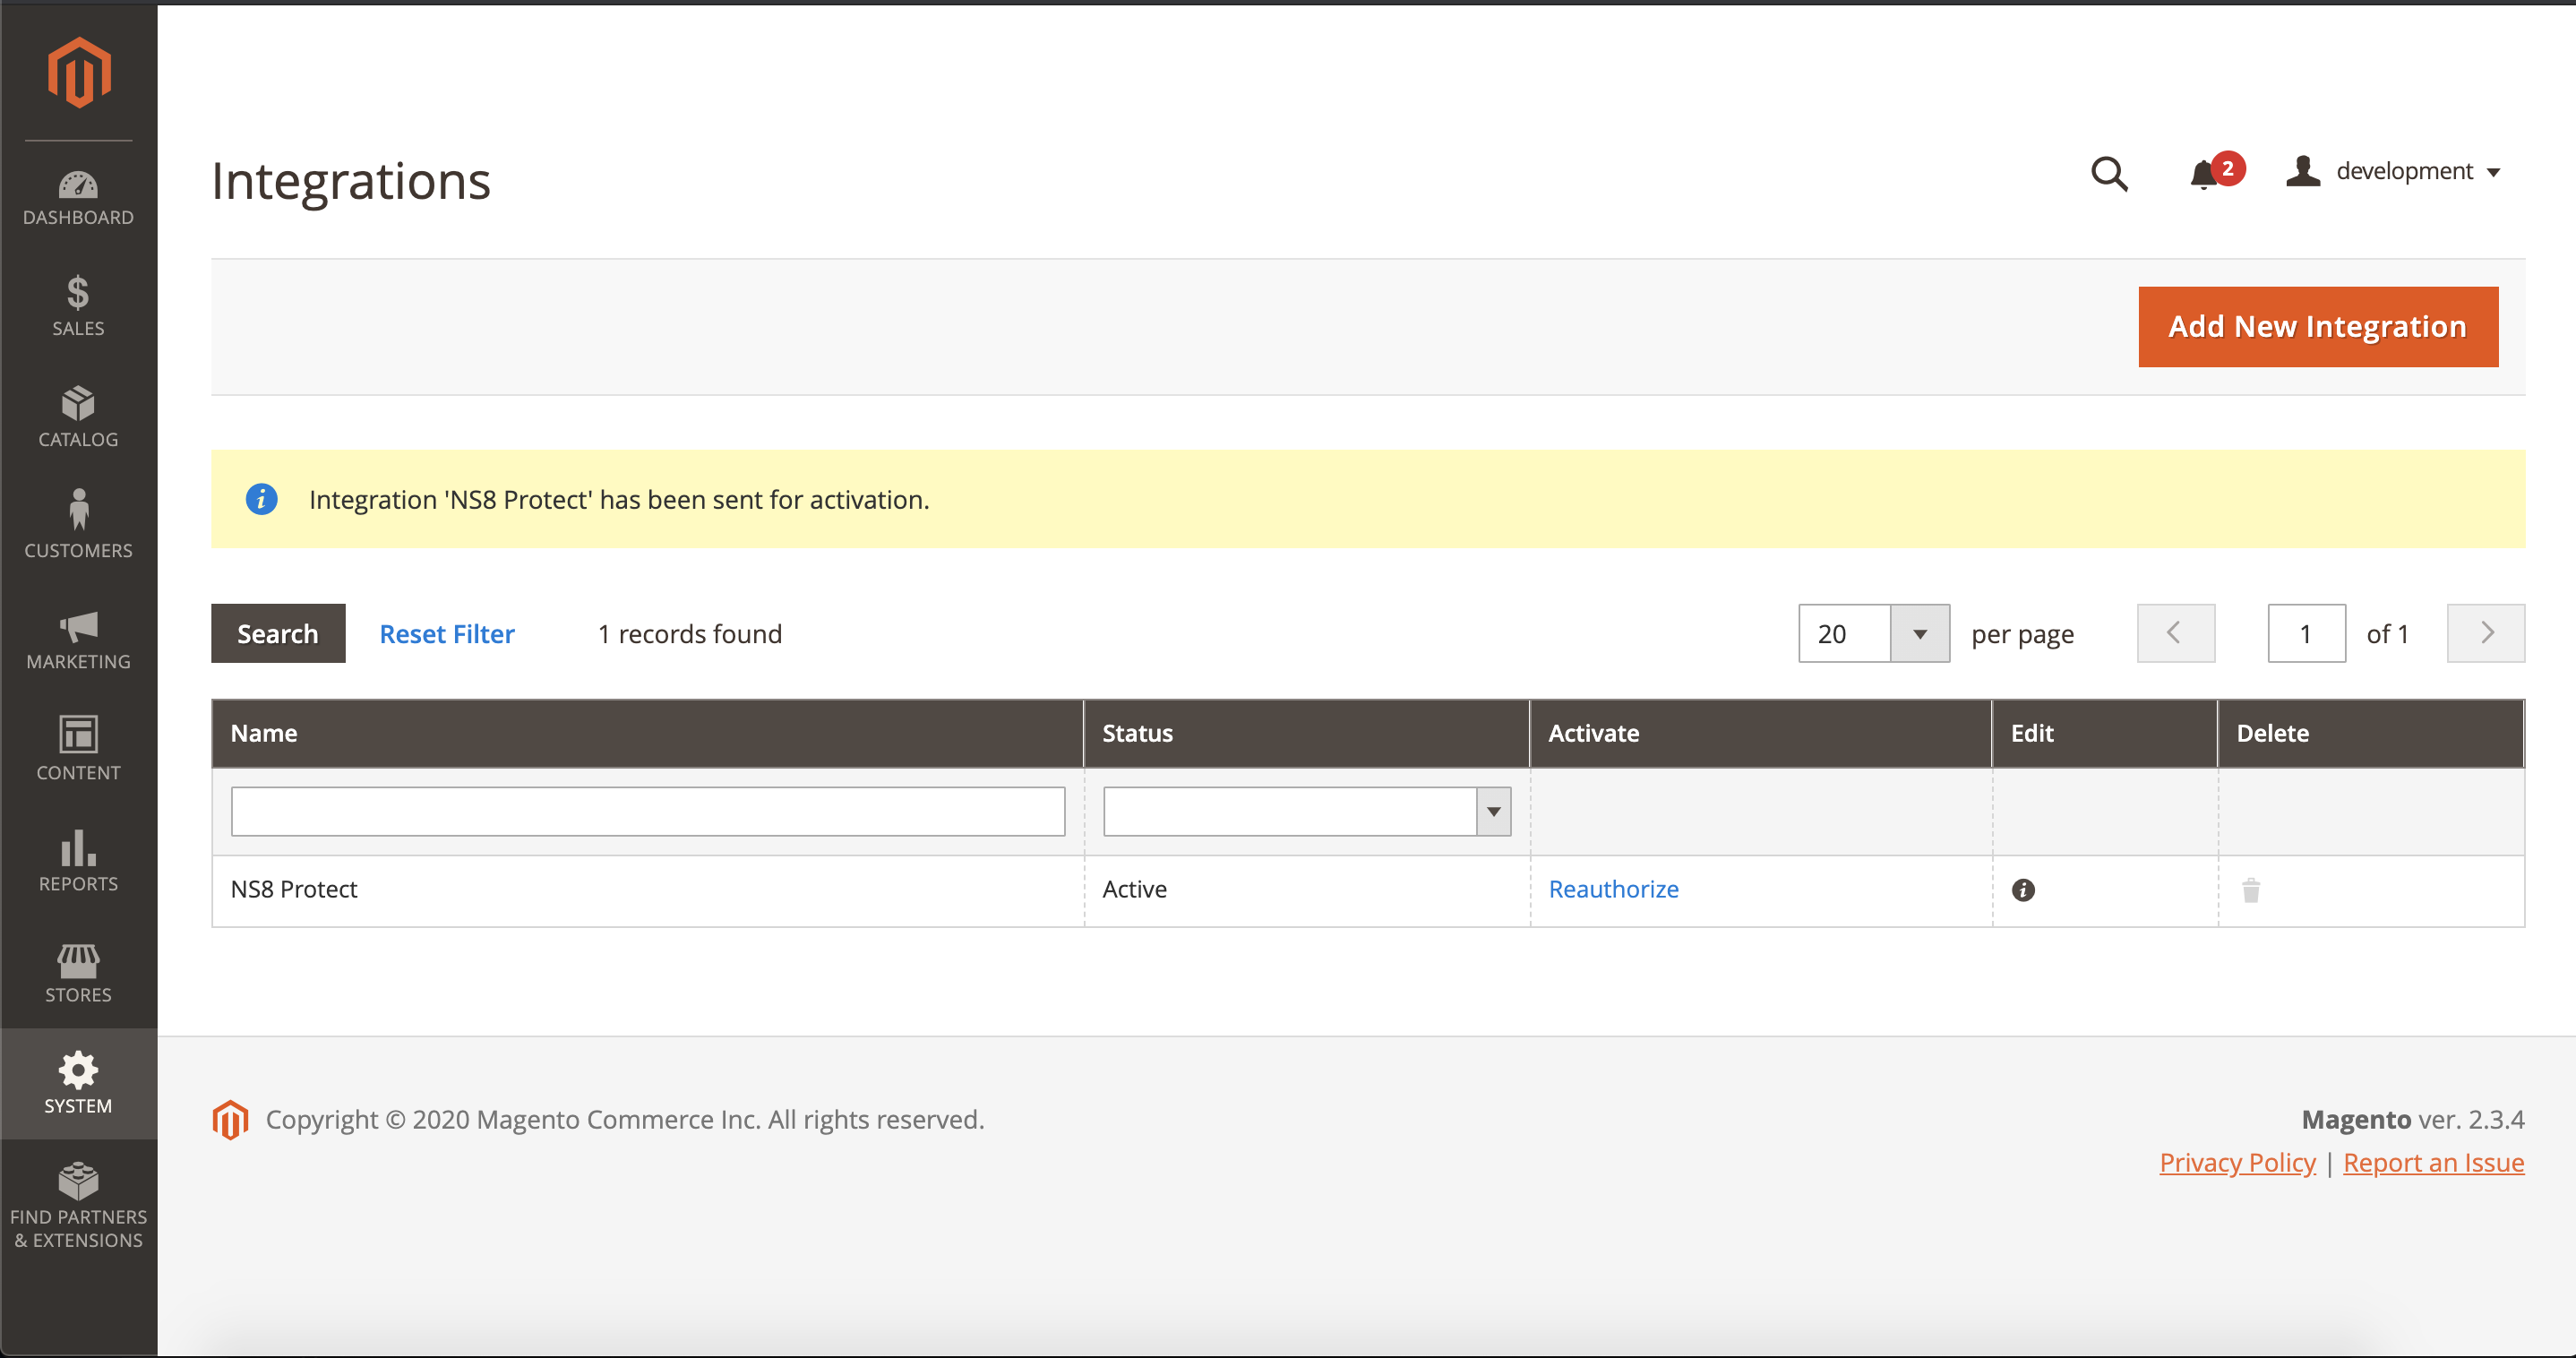Open the Marketing menu item
2576x1358 pixels.
(x=78, y=640)
